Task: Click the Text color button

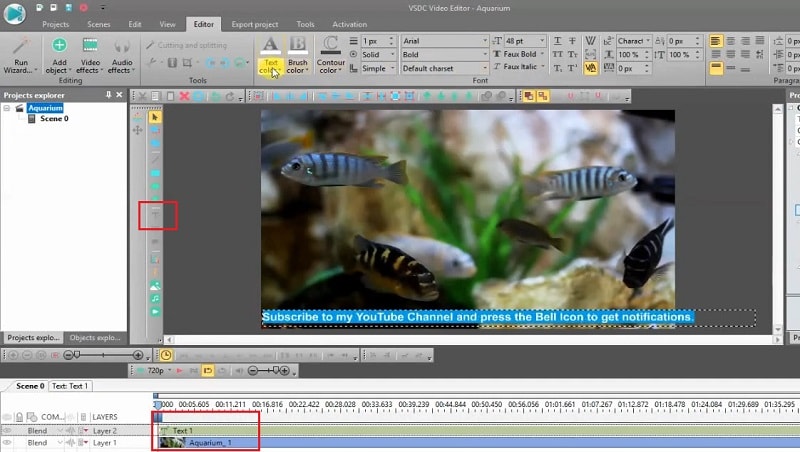Action: click(x=270, y=56)
